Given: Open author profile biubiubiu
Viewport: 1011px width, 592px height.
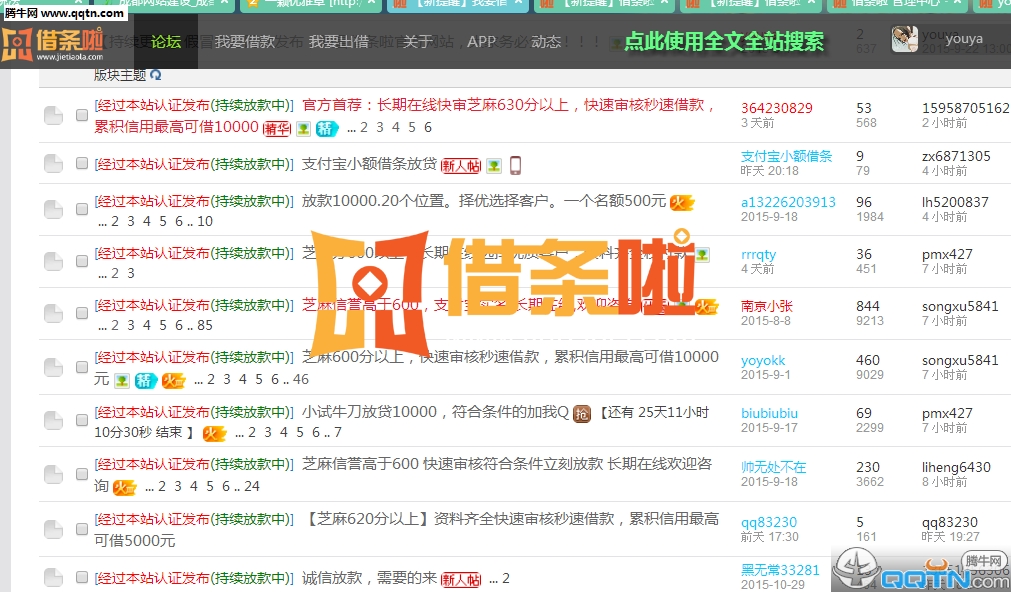Looking at the screenshot, I should click(769, 413).
